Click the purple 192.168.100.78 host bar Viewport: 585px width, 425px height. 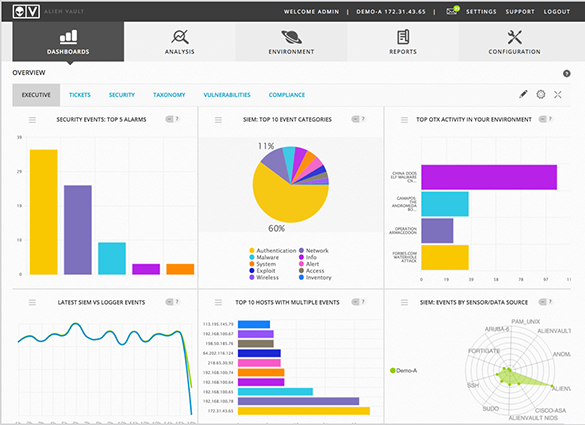(x=298, y=401)
